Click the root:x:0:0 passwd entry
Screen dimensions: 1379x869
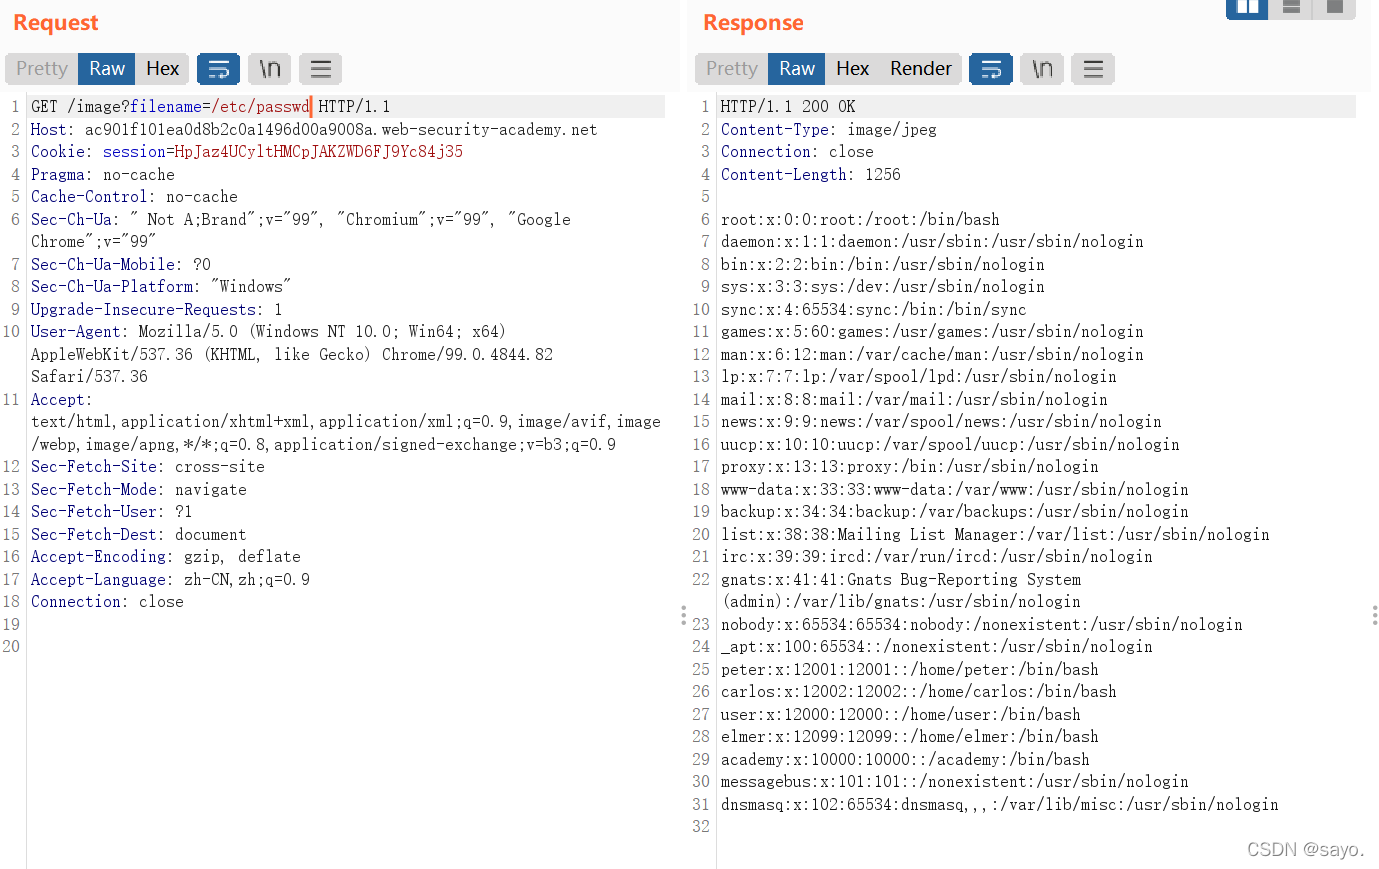pos(860,219)
